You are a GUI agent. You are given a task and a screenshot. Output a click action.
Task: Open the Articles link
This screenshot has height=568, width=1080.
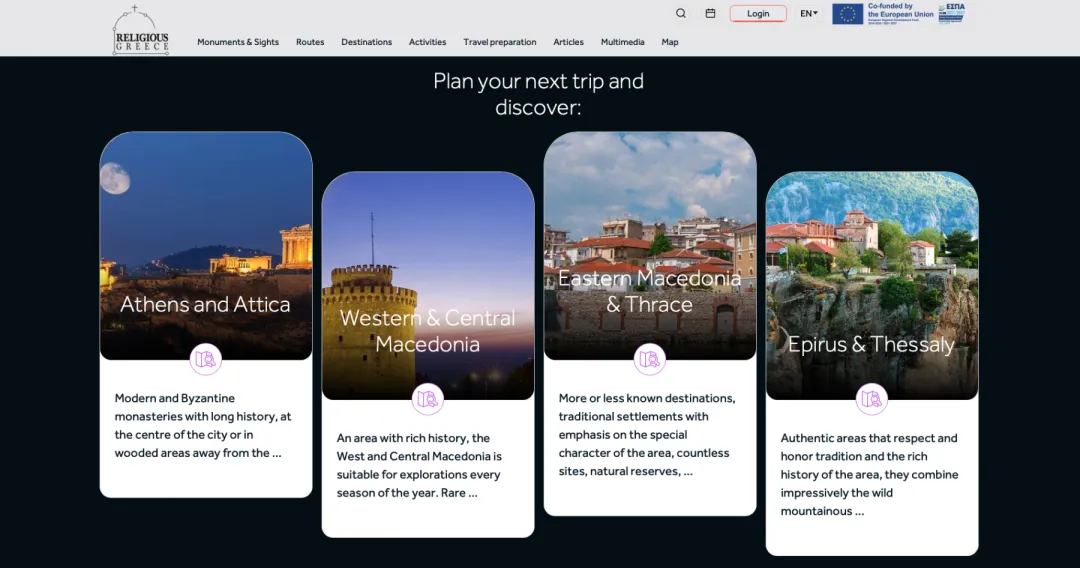pyautogui.click(x=568, y=42)
